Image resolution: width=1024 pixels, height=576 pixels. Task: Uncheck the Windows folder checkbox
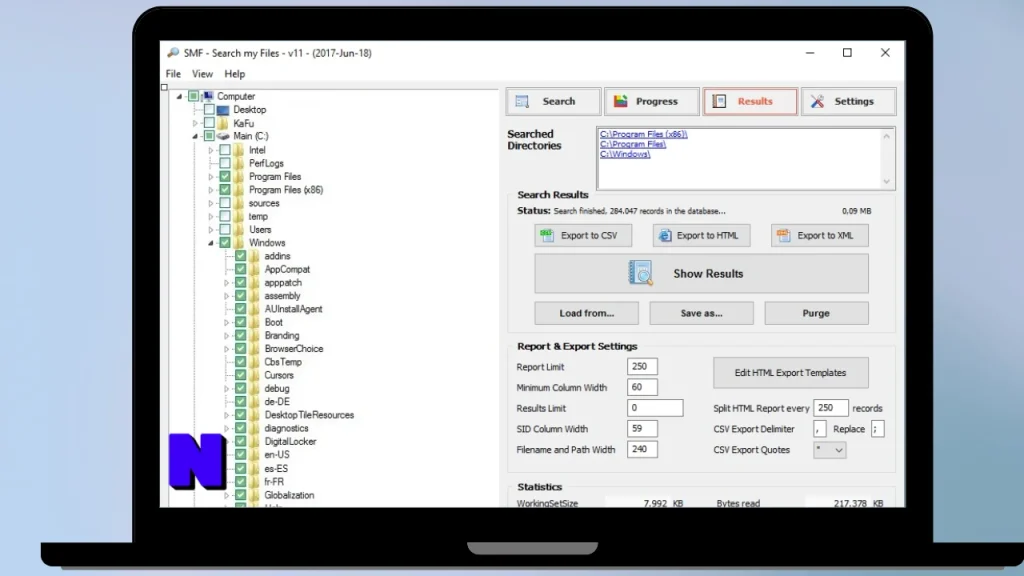[x=225, y=242]
